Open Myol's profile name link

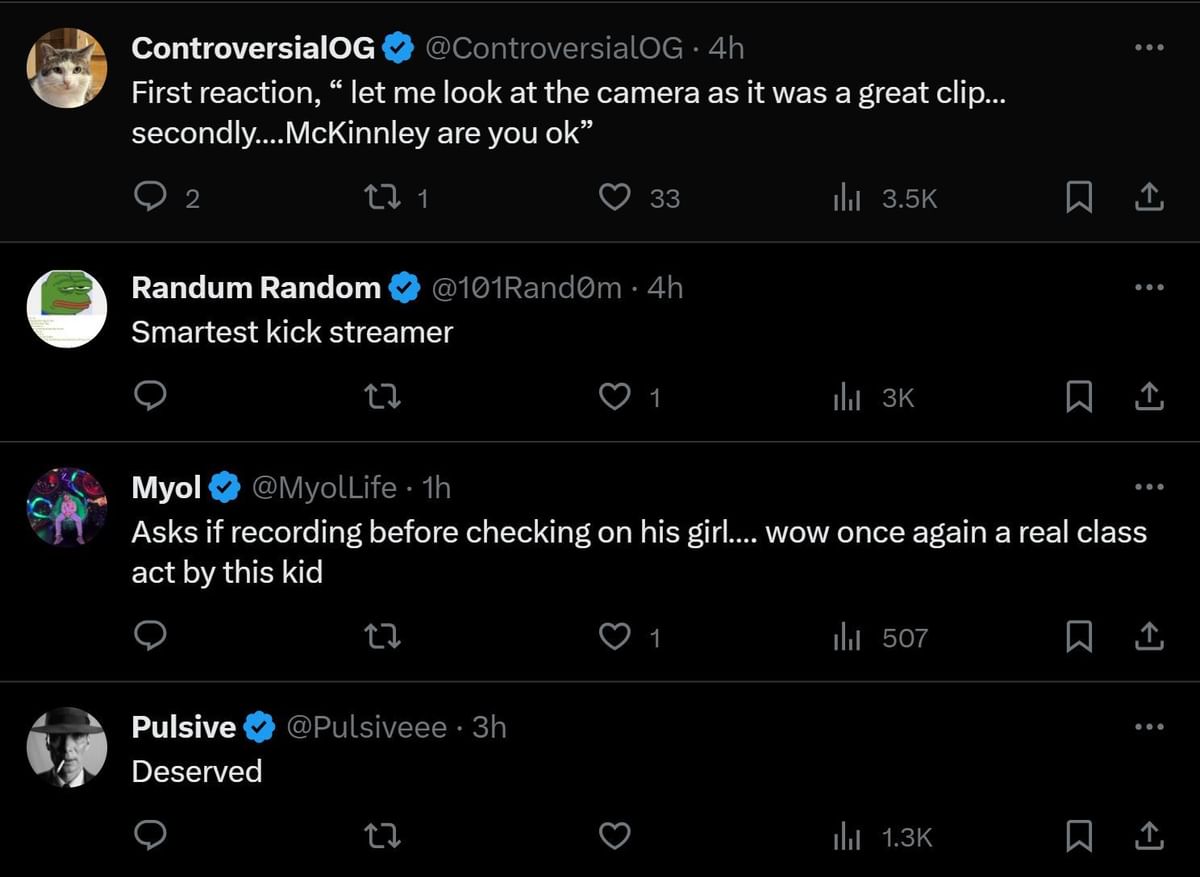(x=167, y=488)
